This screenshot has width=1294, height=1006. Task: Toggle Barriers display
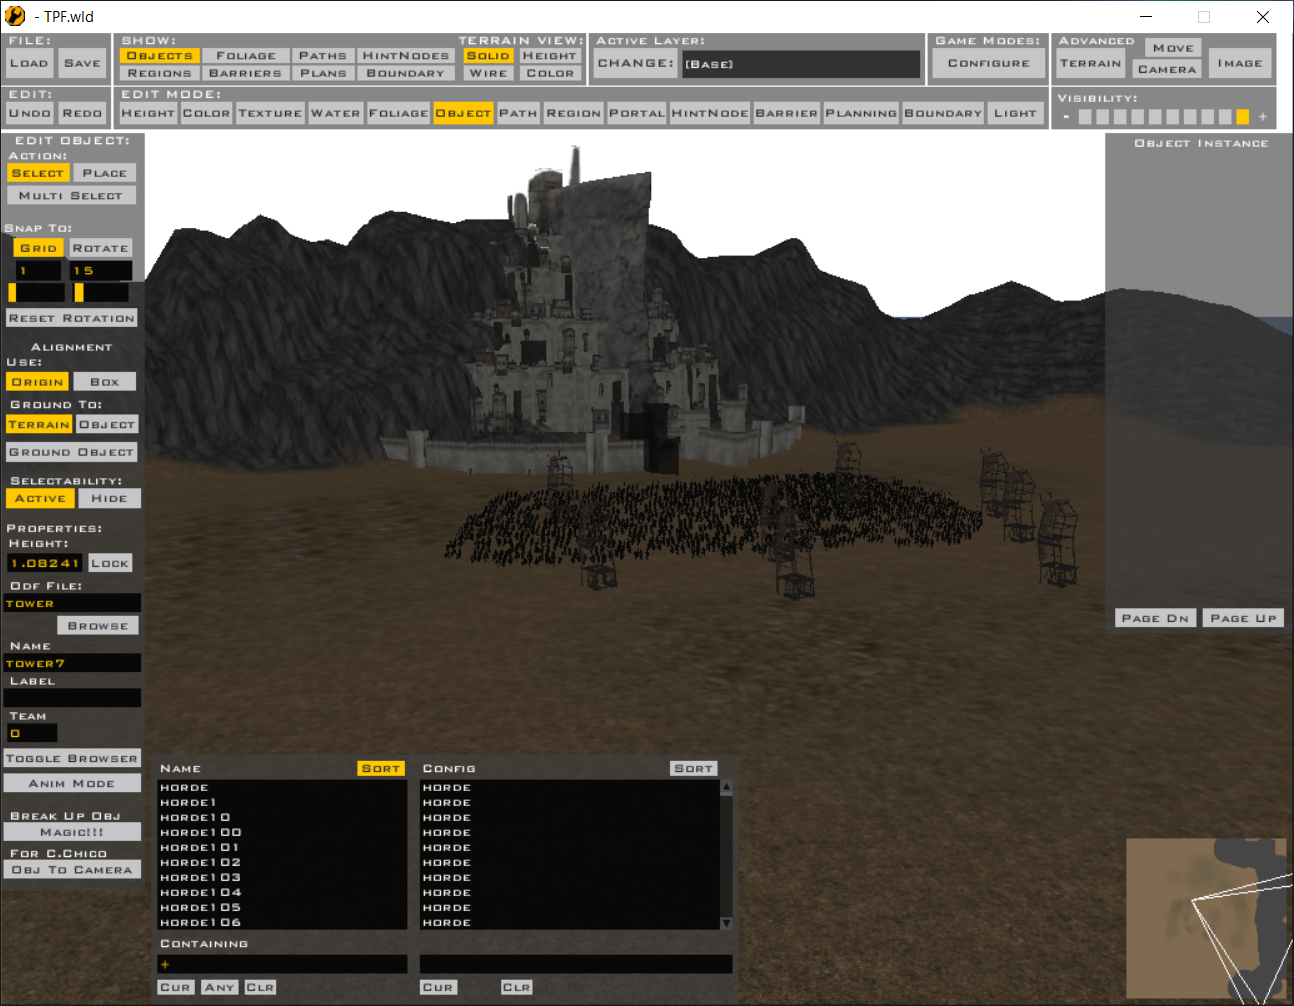246,73
